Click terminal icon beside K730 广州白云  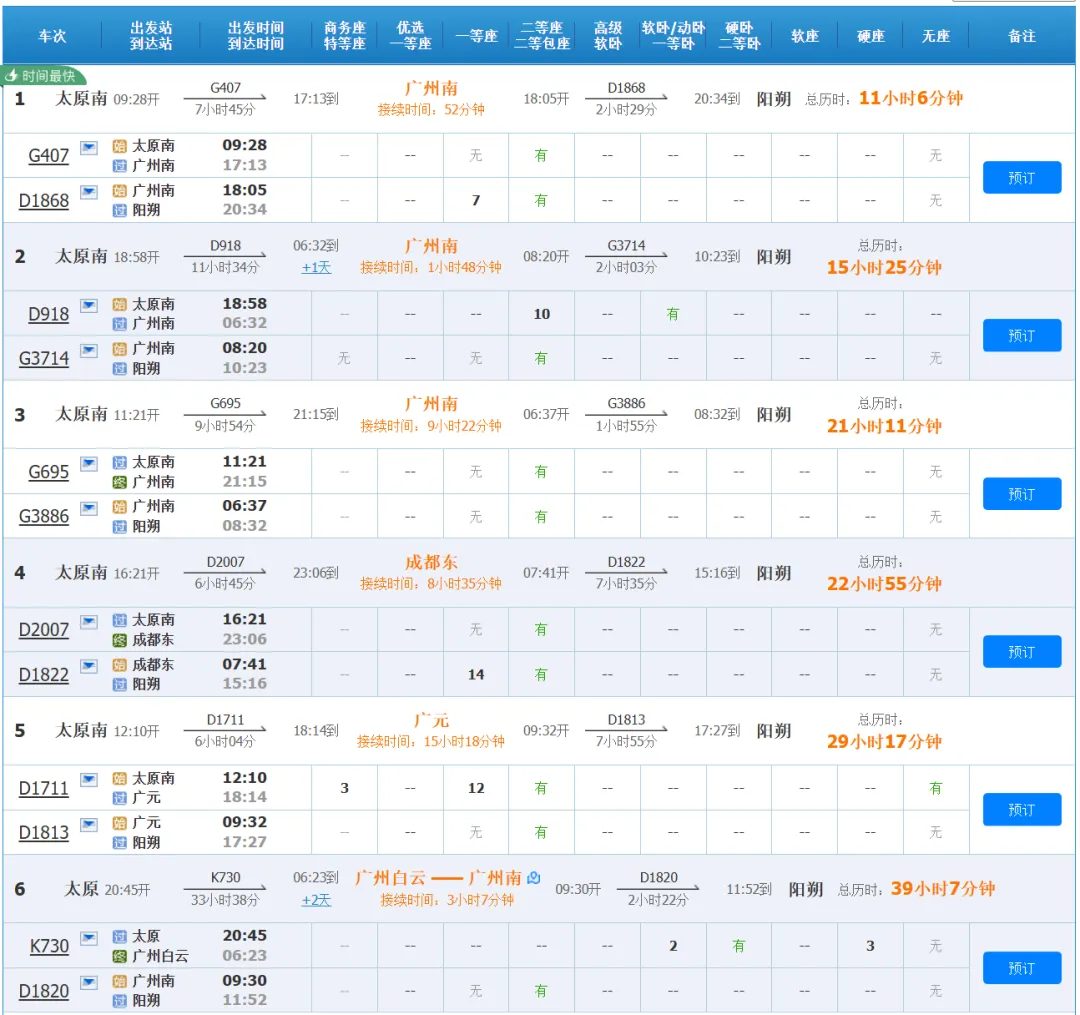[119, 956]
